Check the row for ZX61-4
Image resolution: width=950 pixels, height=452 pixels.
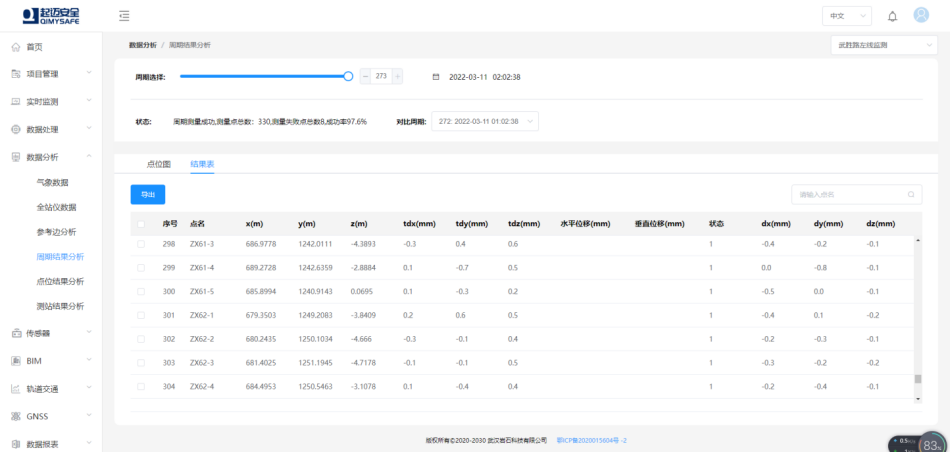[141, 267]
